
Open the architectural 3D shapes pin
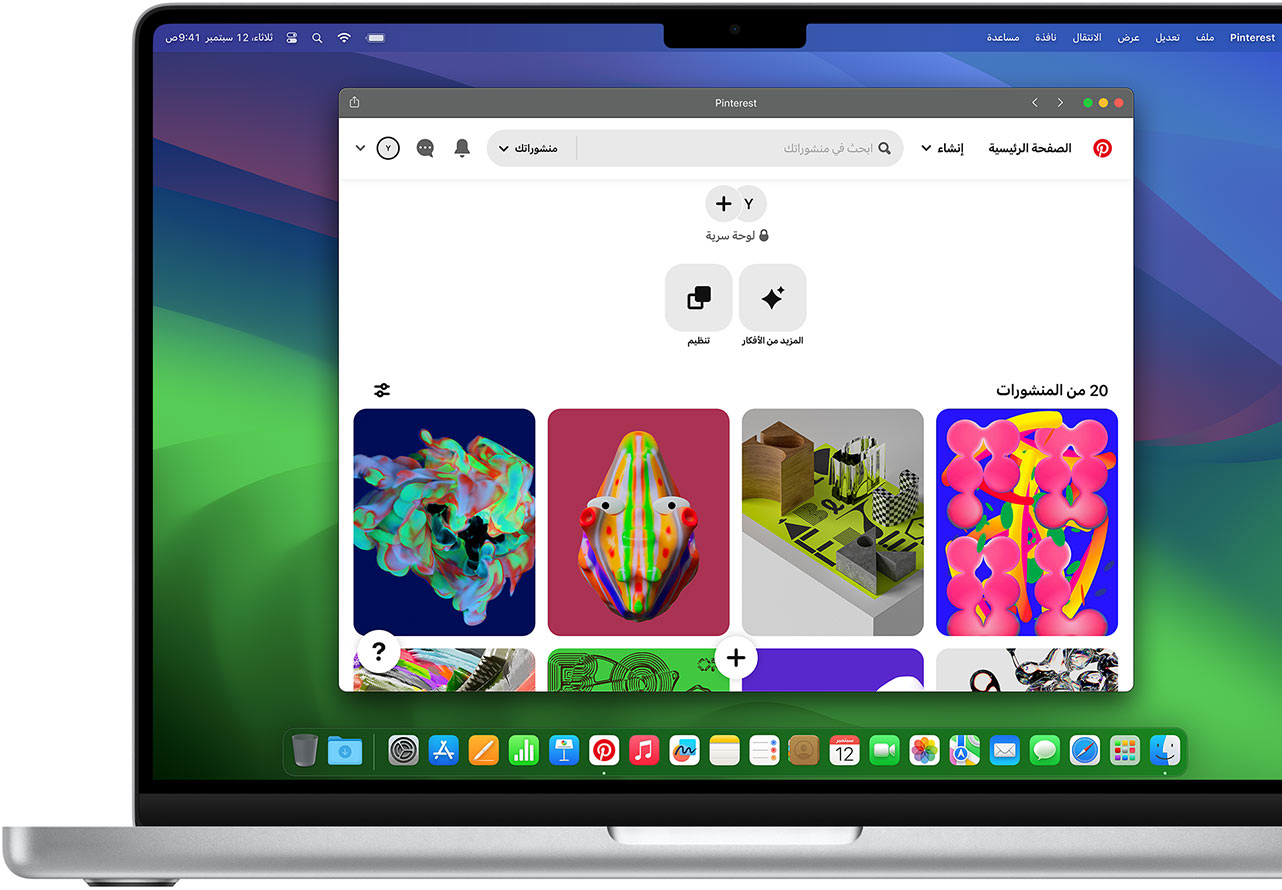[x=833, y=522]
